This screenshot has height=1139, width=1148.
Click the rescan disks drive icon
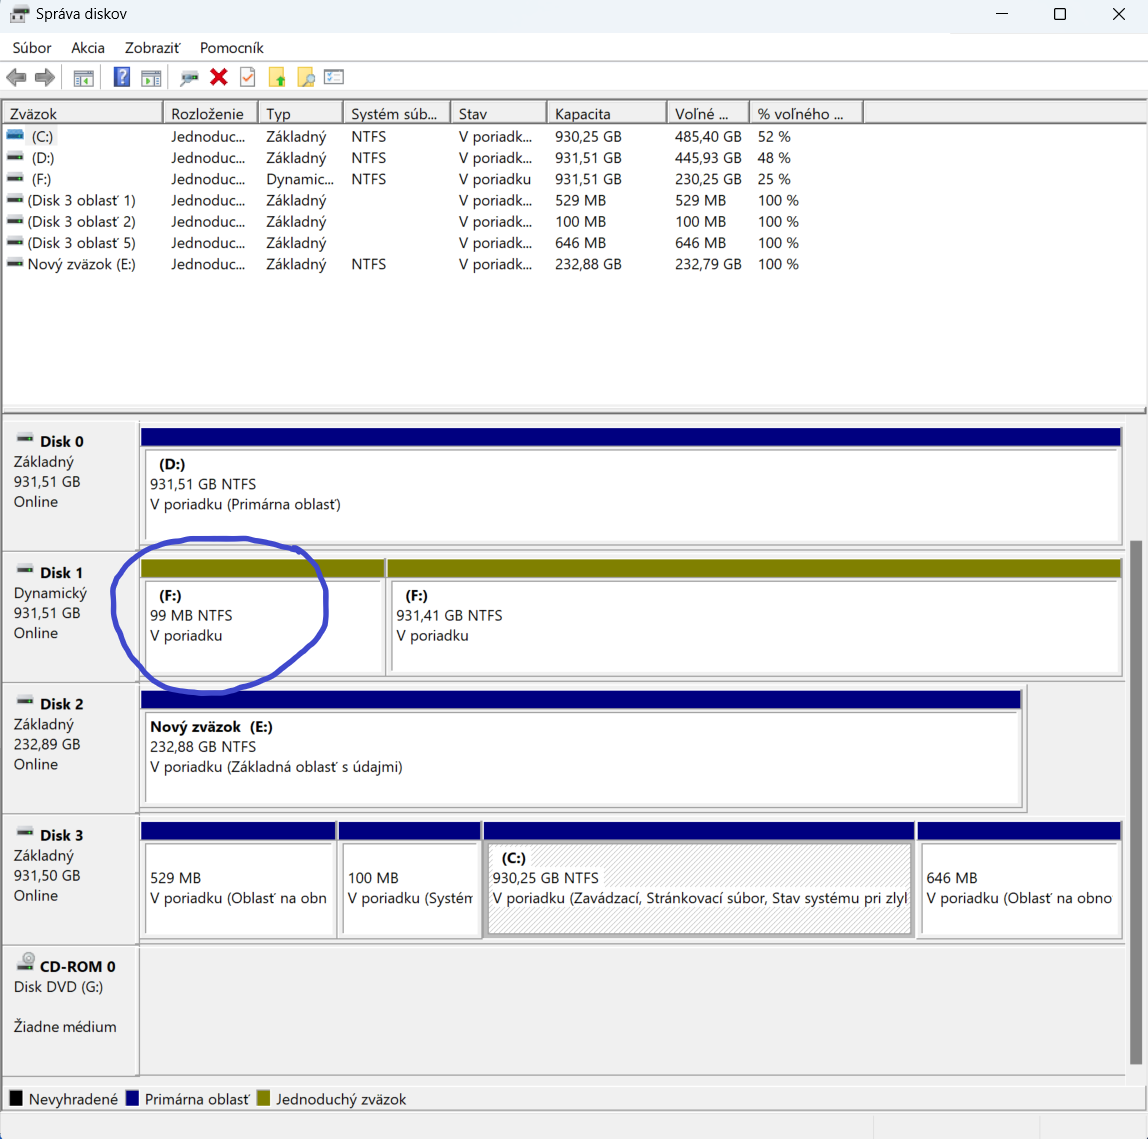[x=189, y=77]
